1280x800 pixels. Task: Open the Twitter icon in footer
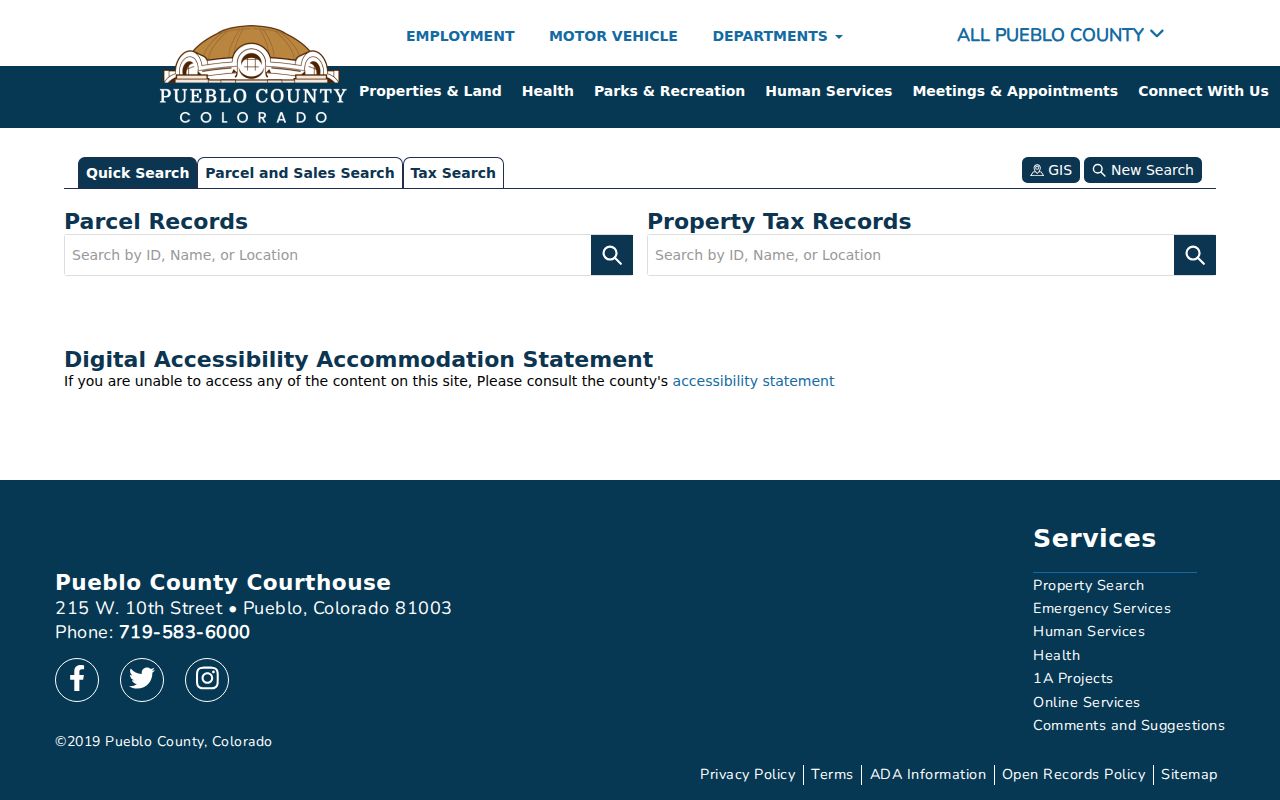pyautogui.click(x=142, y=680)
